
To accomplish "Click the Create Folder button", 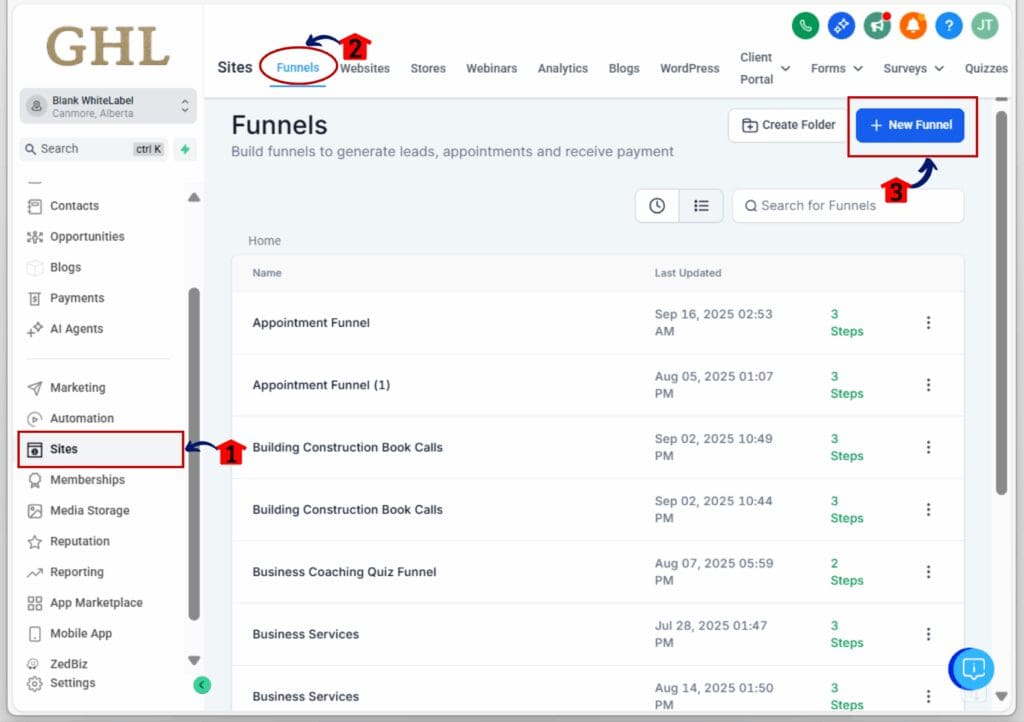I will click(x=785, y=125).
